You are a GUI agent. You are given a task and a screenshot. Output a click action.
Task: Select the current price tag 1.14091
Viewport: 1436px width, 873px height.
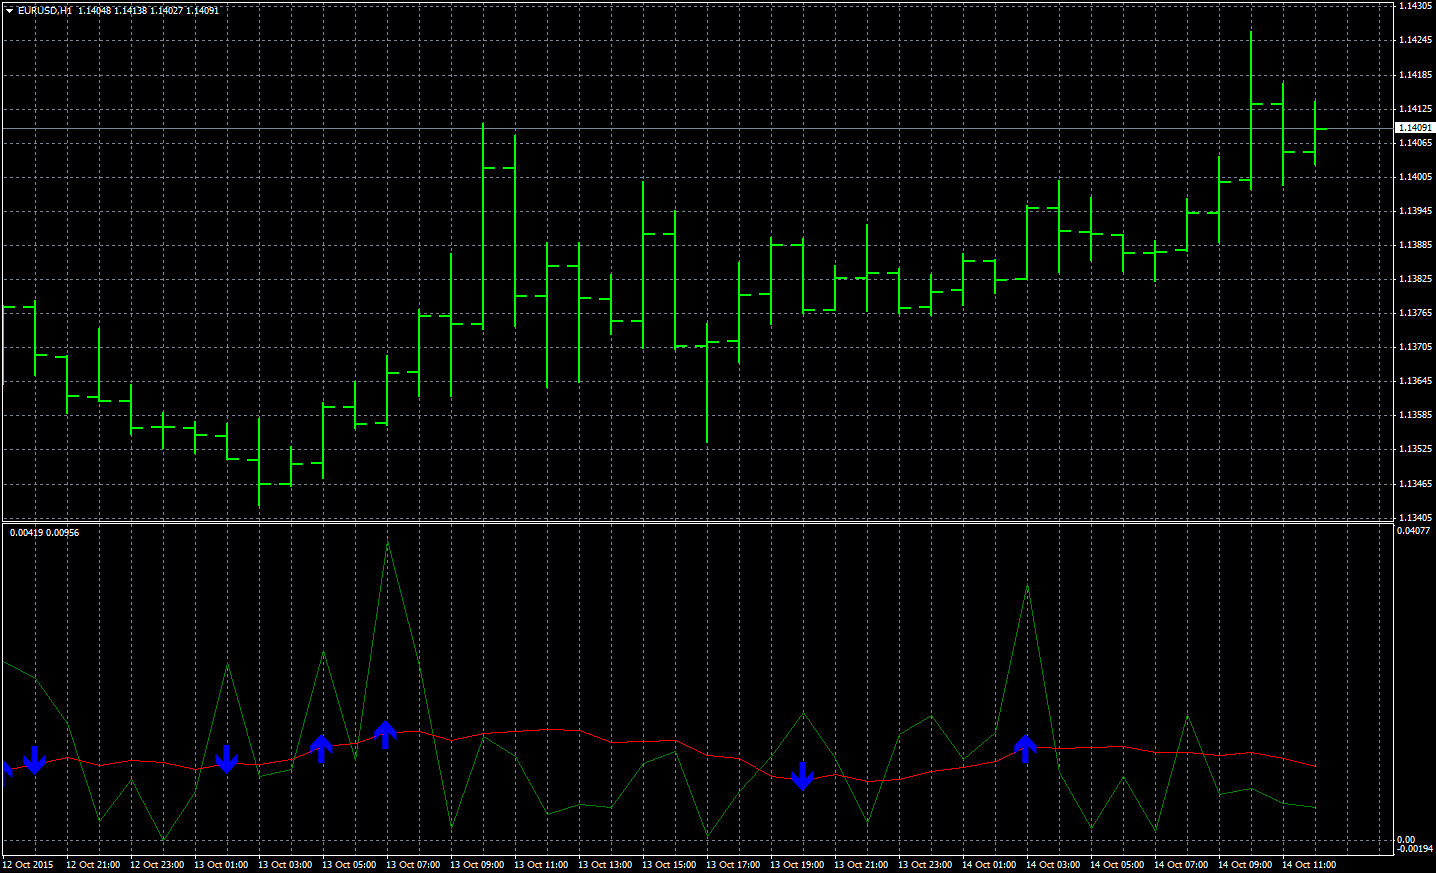[1414, 128]
